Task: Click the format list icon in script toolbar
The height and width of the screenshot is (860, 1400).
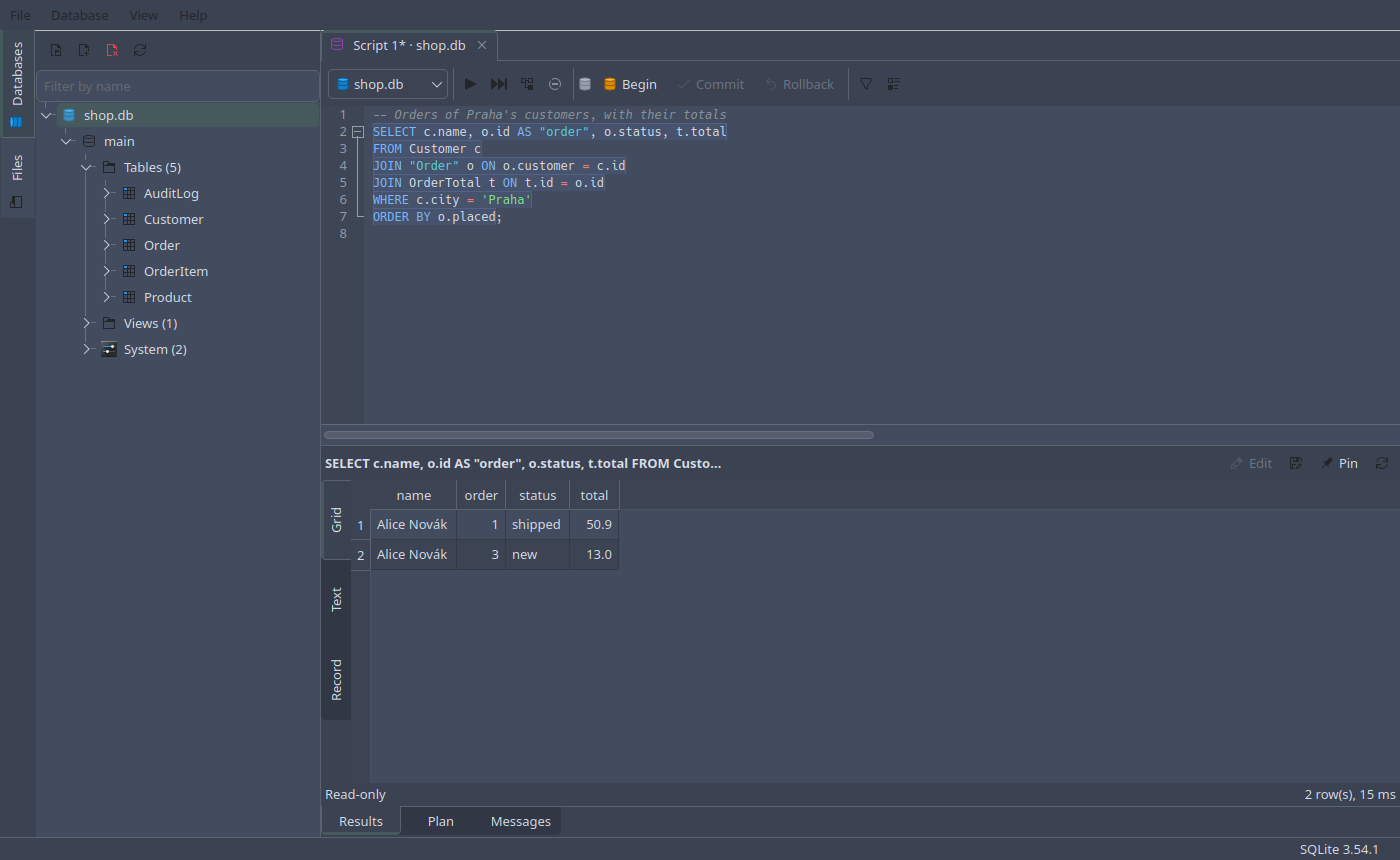Action: coord(894,84)
